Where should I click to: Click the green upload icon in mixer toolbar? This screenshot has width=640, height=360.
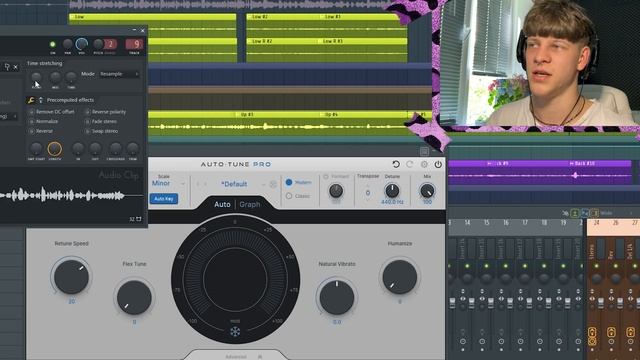(x=575, y=213)
